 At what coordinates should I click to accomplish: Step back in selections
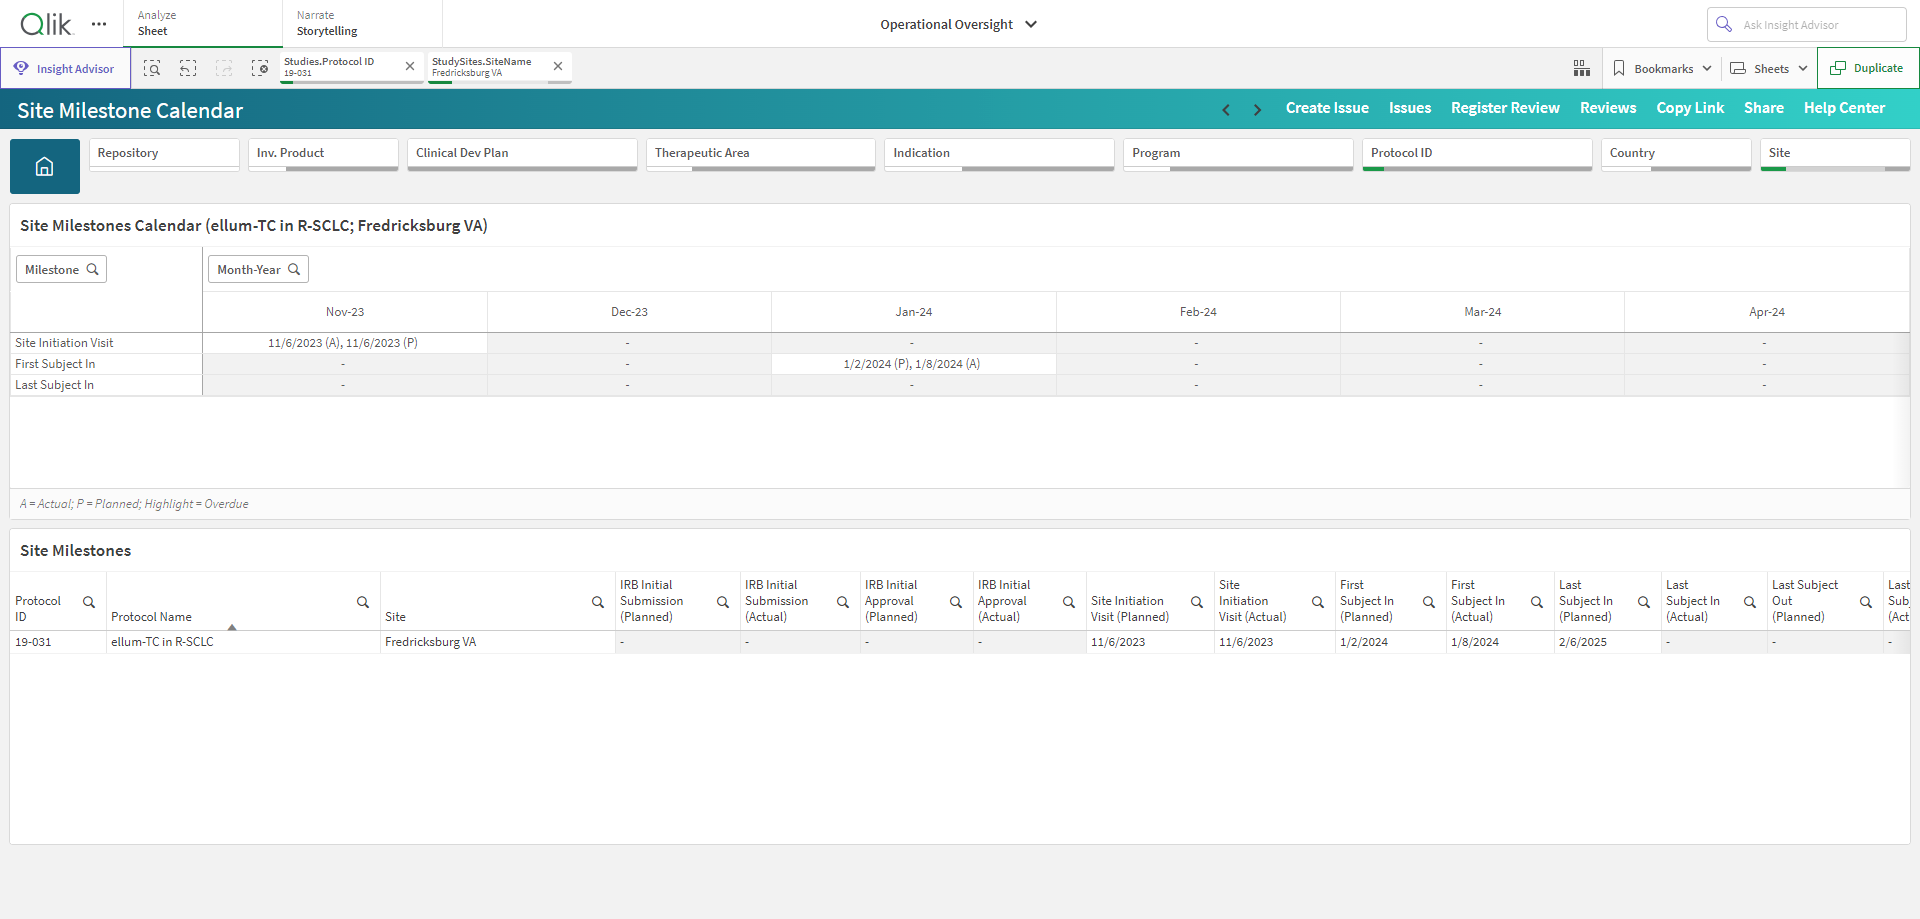pos(188,68)
